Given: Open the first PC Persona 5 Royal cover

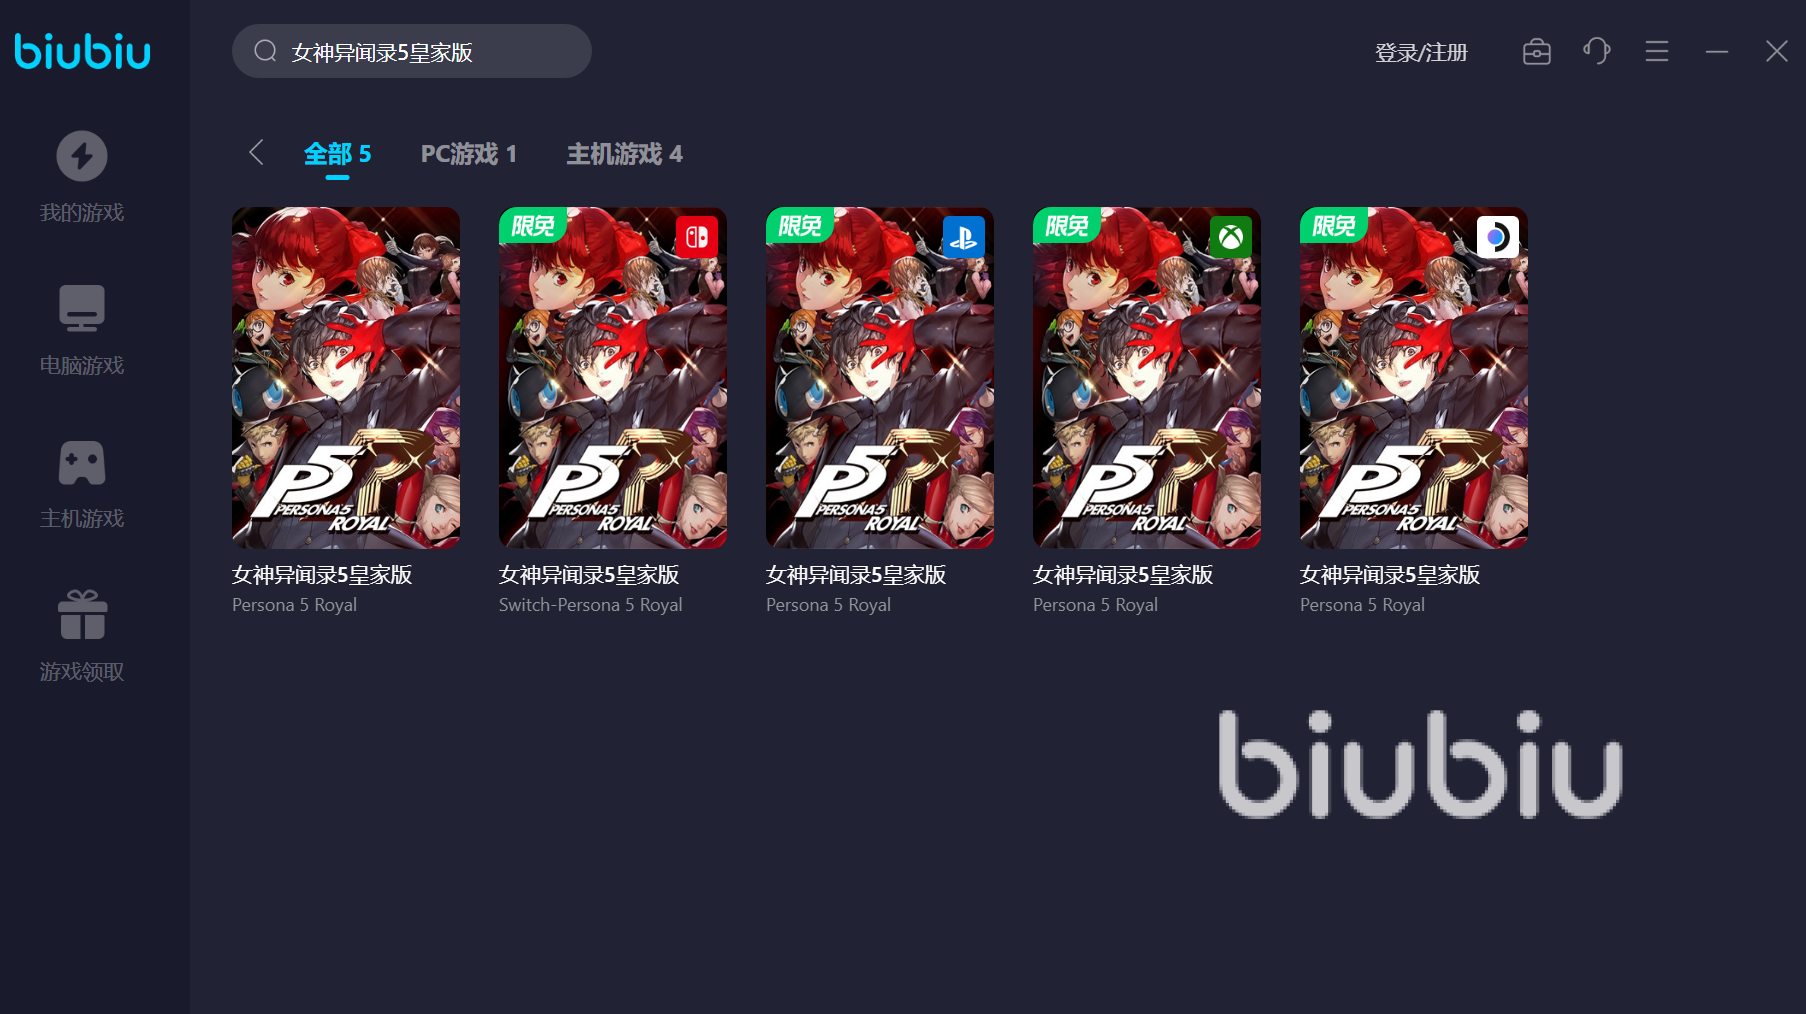Looking at the screenshot, I should (x=346, y=378).
